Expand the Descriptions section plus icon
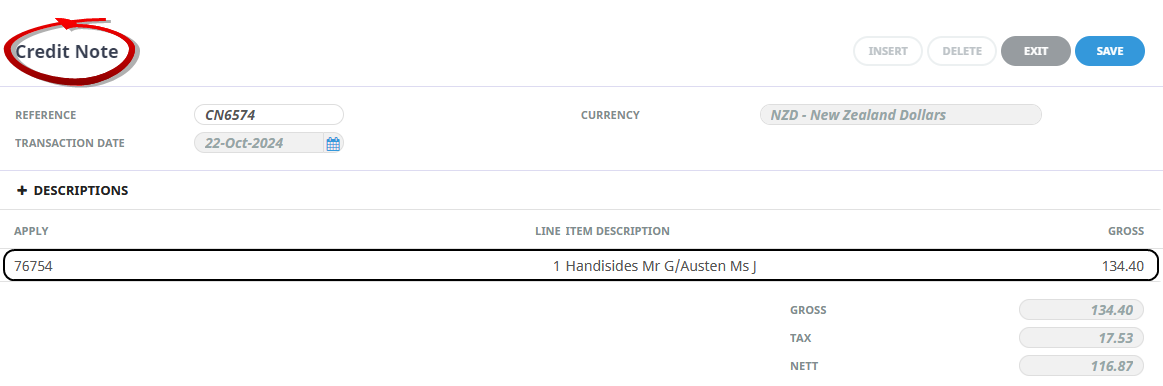Image resolution: width=1163 pixels, height=386 pixels. click(x=22, y=191)
